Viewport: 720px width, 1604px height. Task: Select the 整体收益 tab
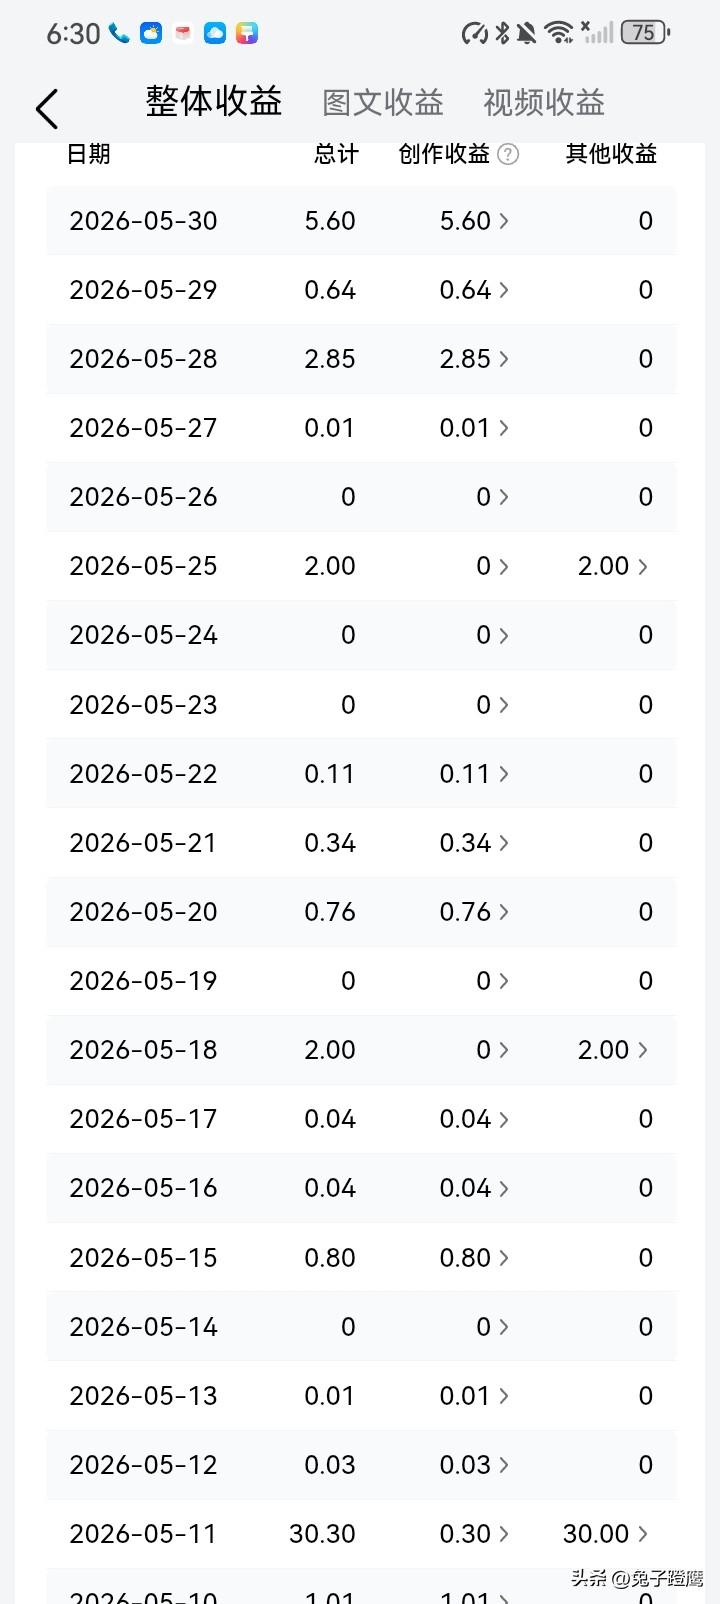pos(214,101)
